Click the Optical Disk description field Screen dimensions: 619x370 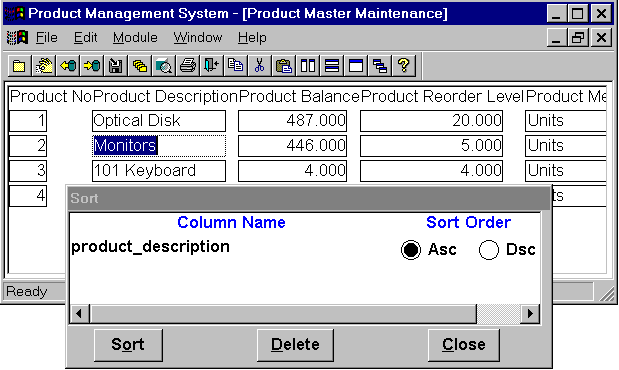tap(159, 121)
